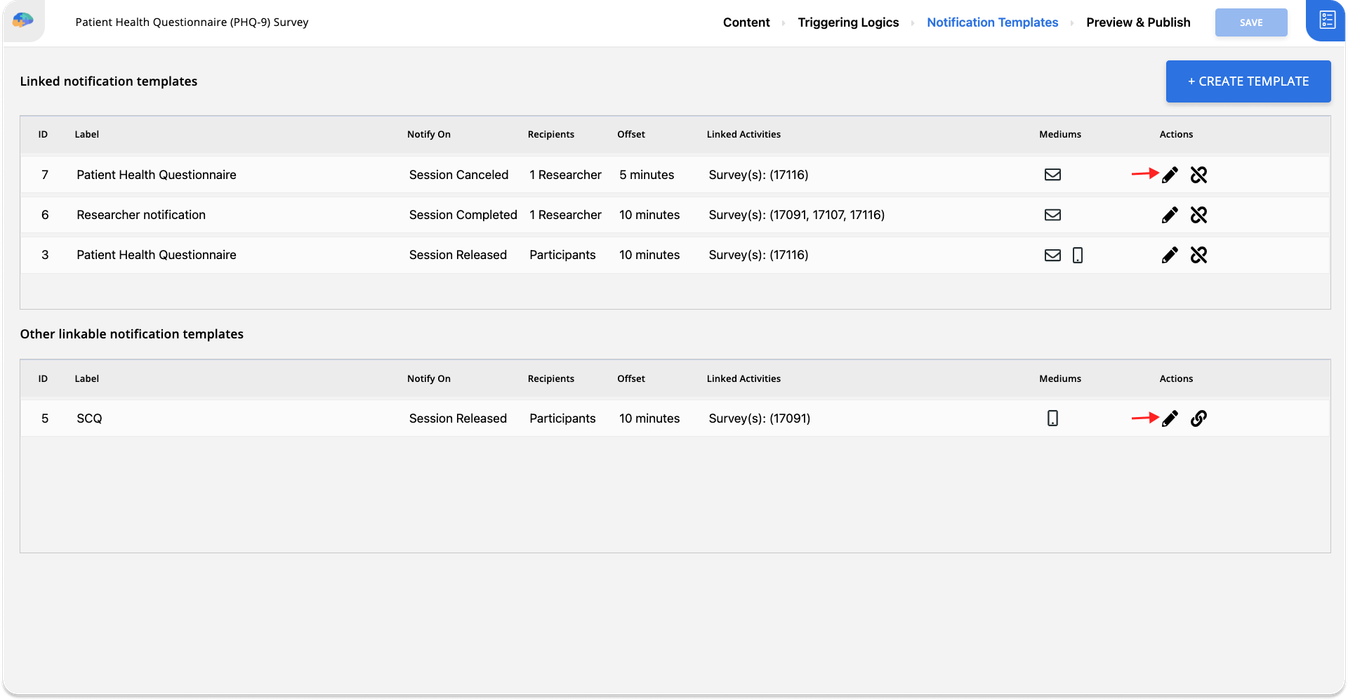The image size is (1348, 700).
Task: Edit the Researcher notification template
Action: point(1170,214)
